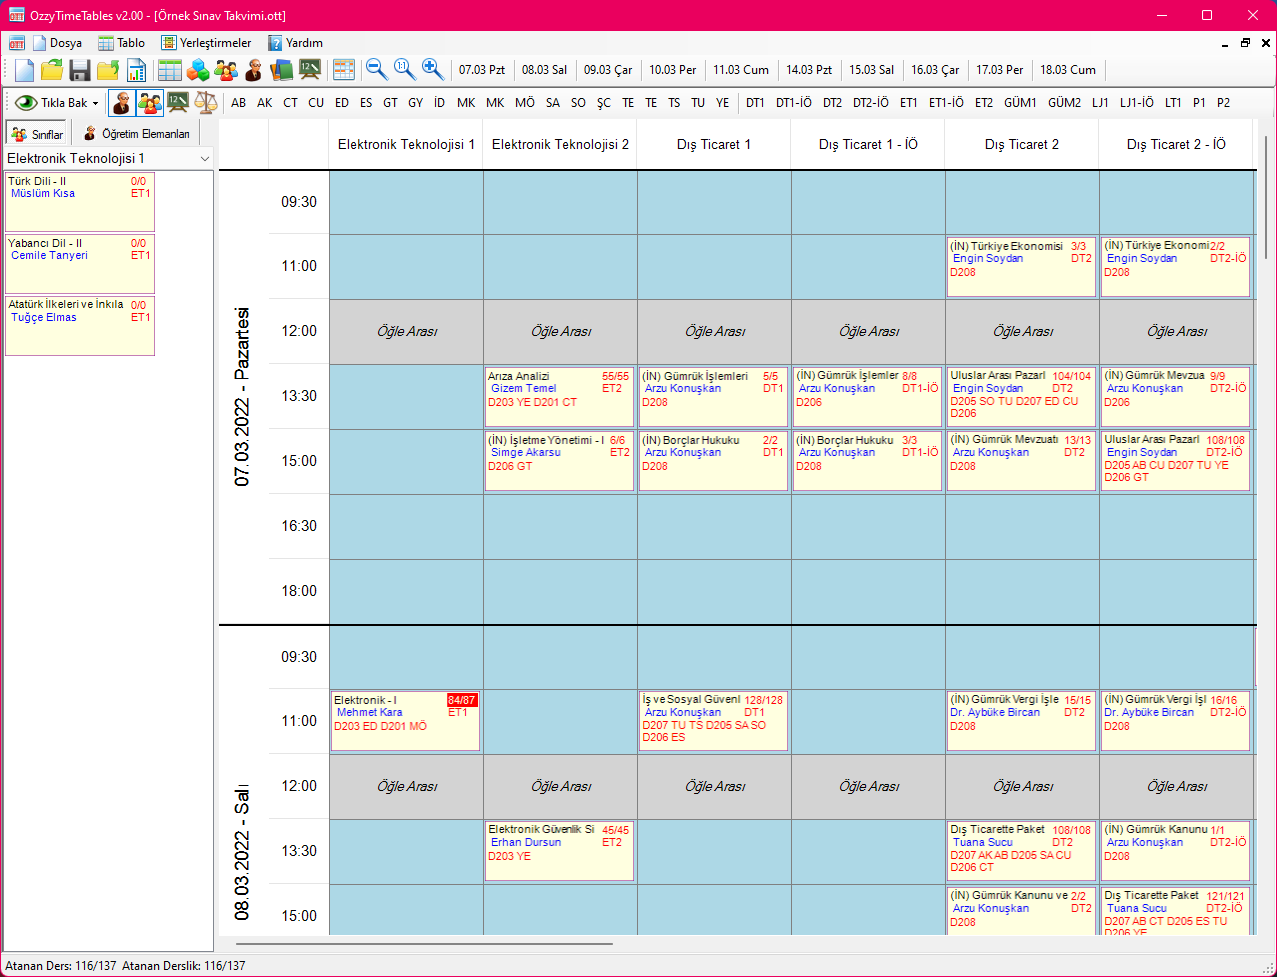Click the save floppy disk icon
This screenshot has width=1277, height=977.
click(80, 70)
